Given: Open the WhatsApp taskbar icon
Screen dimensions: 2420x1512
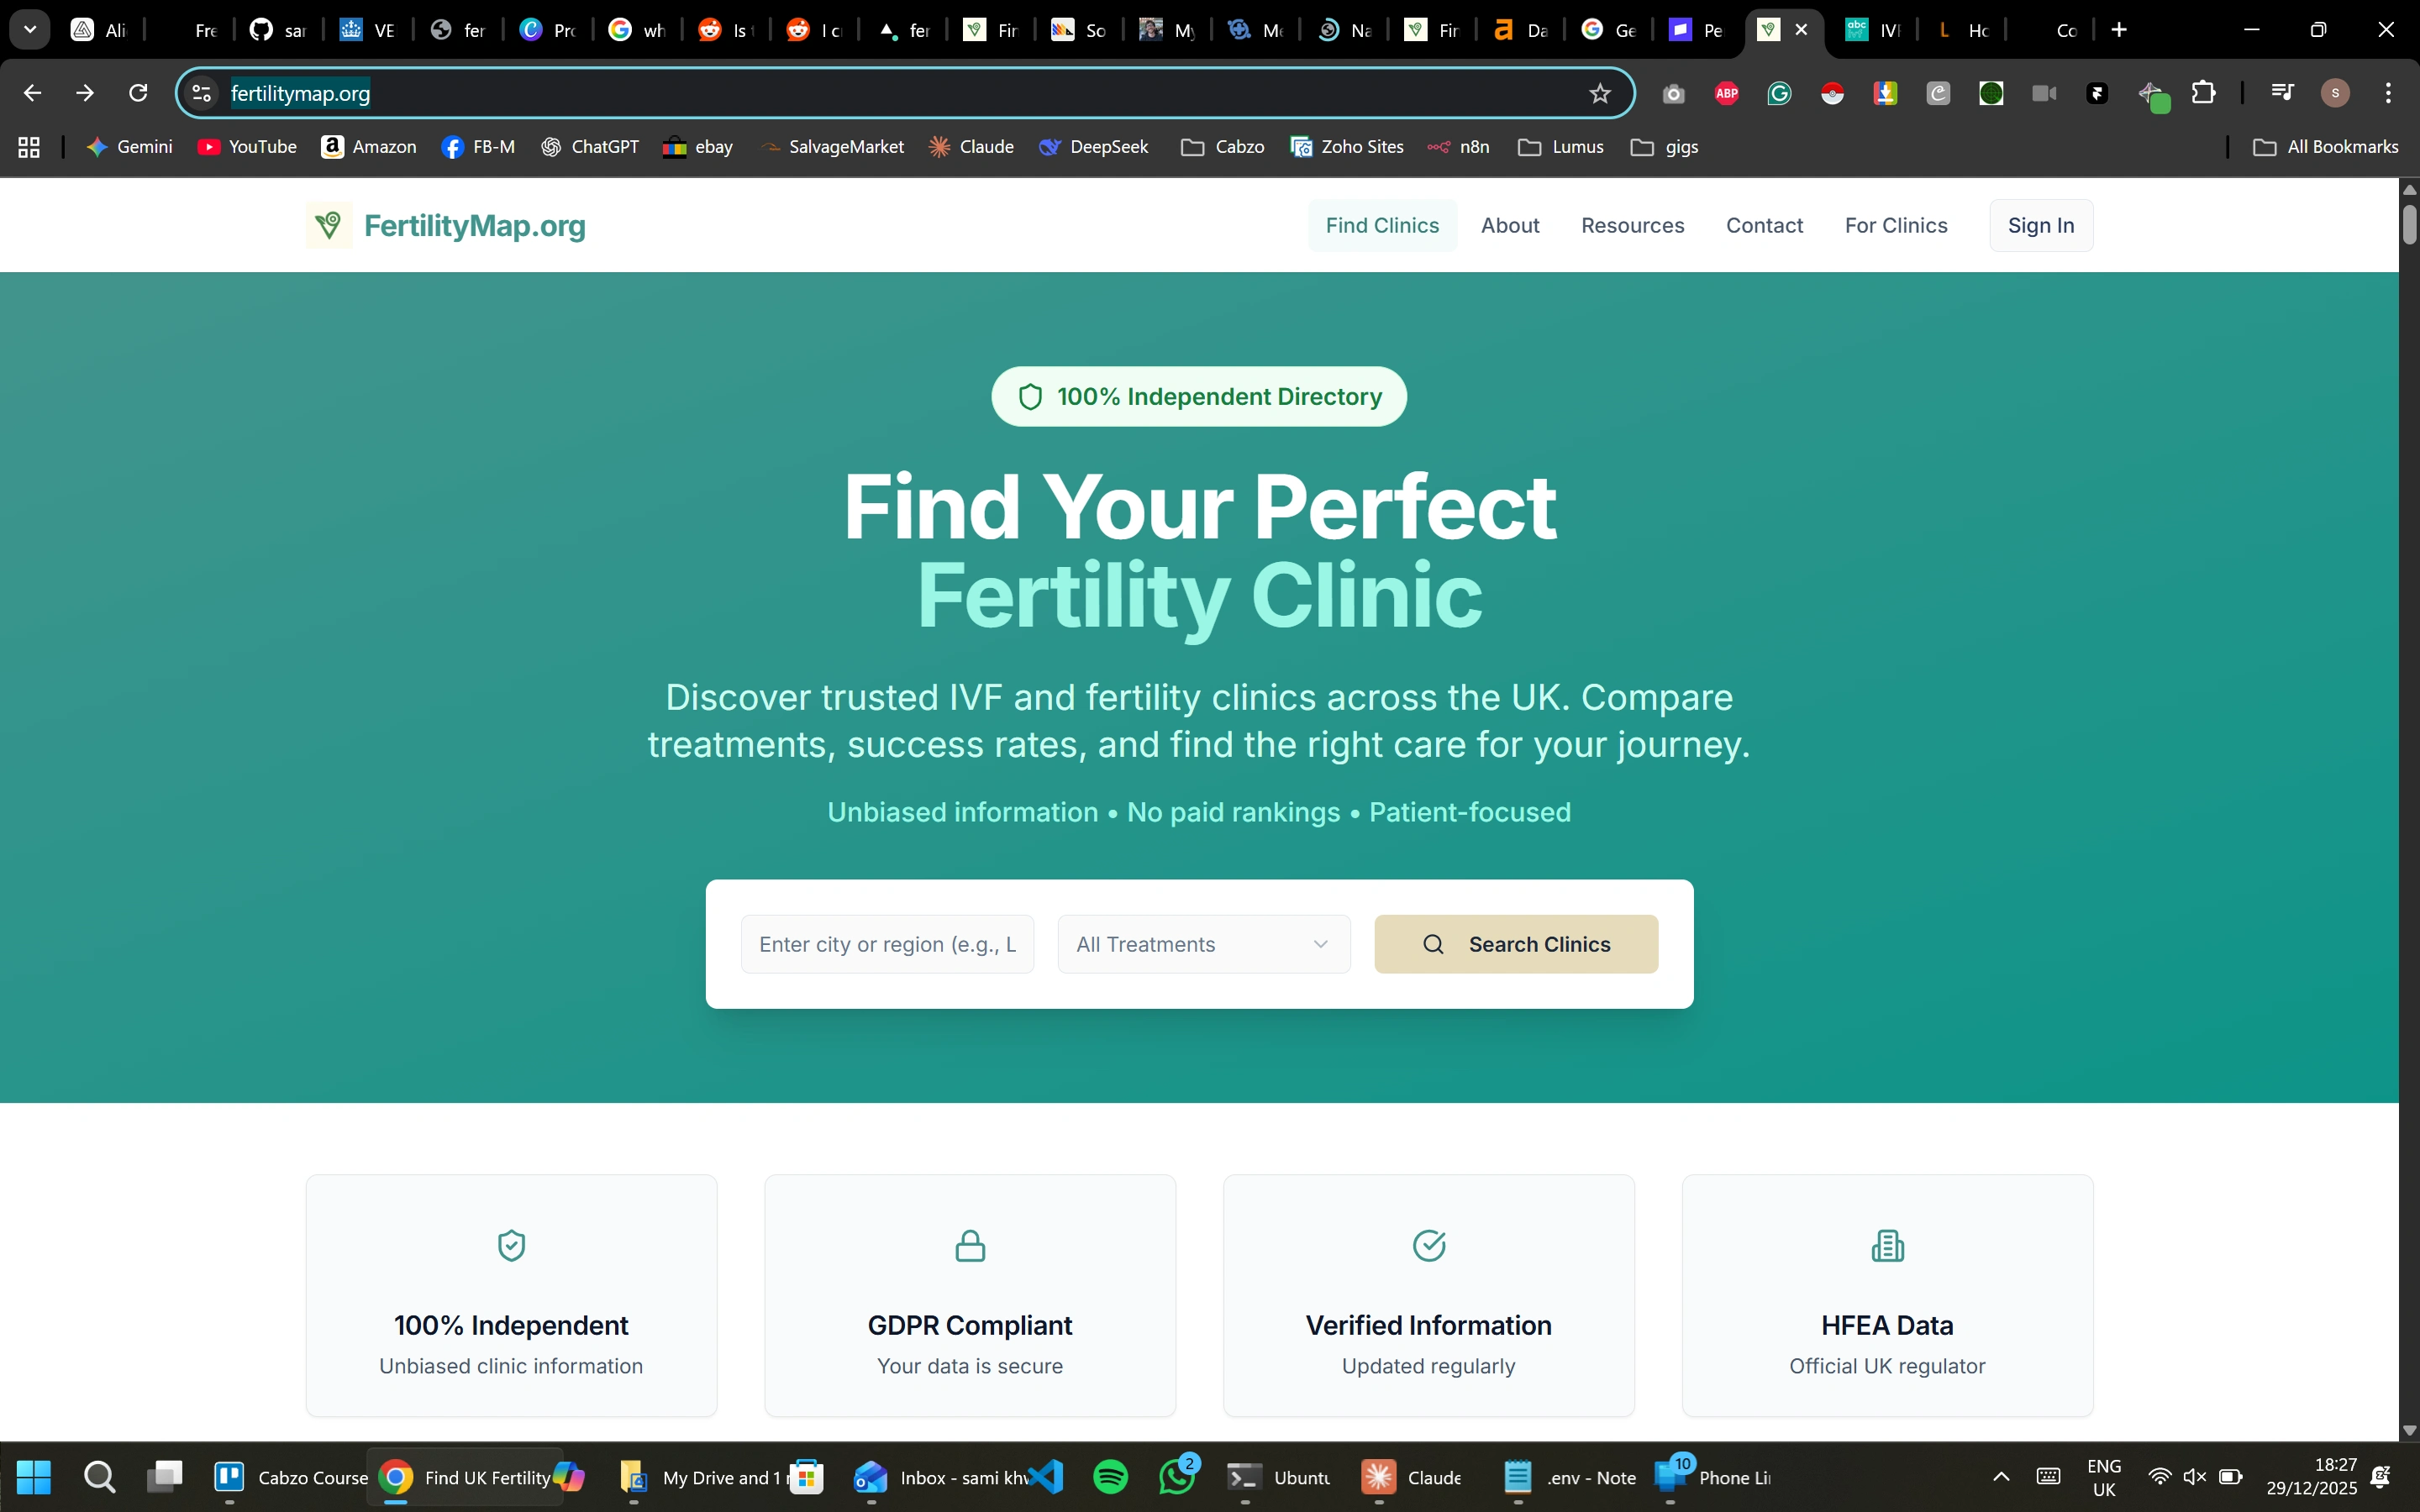Looking at the screenshot, I should (1178, 1476).
